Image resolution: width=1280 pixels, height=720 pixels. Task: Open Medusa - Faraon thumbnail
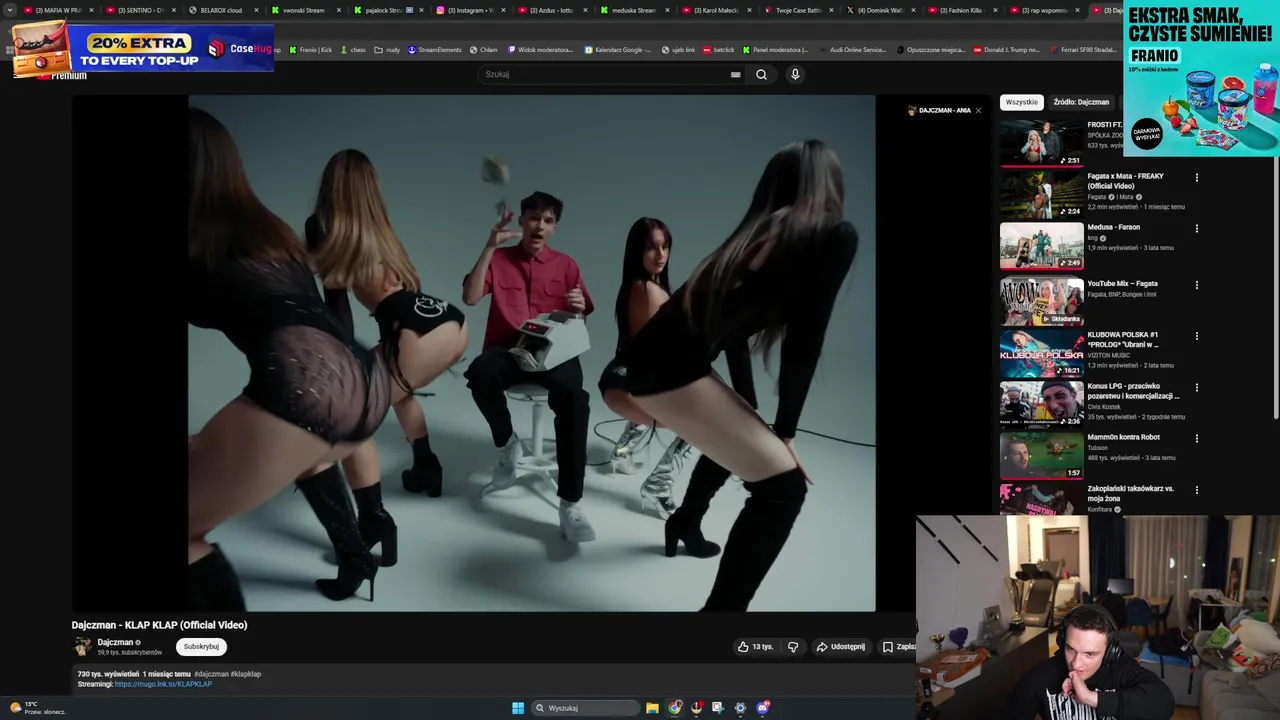(1042, 245)
